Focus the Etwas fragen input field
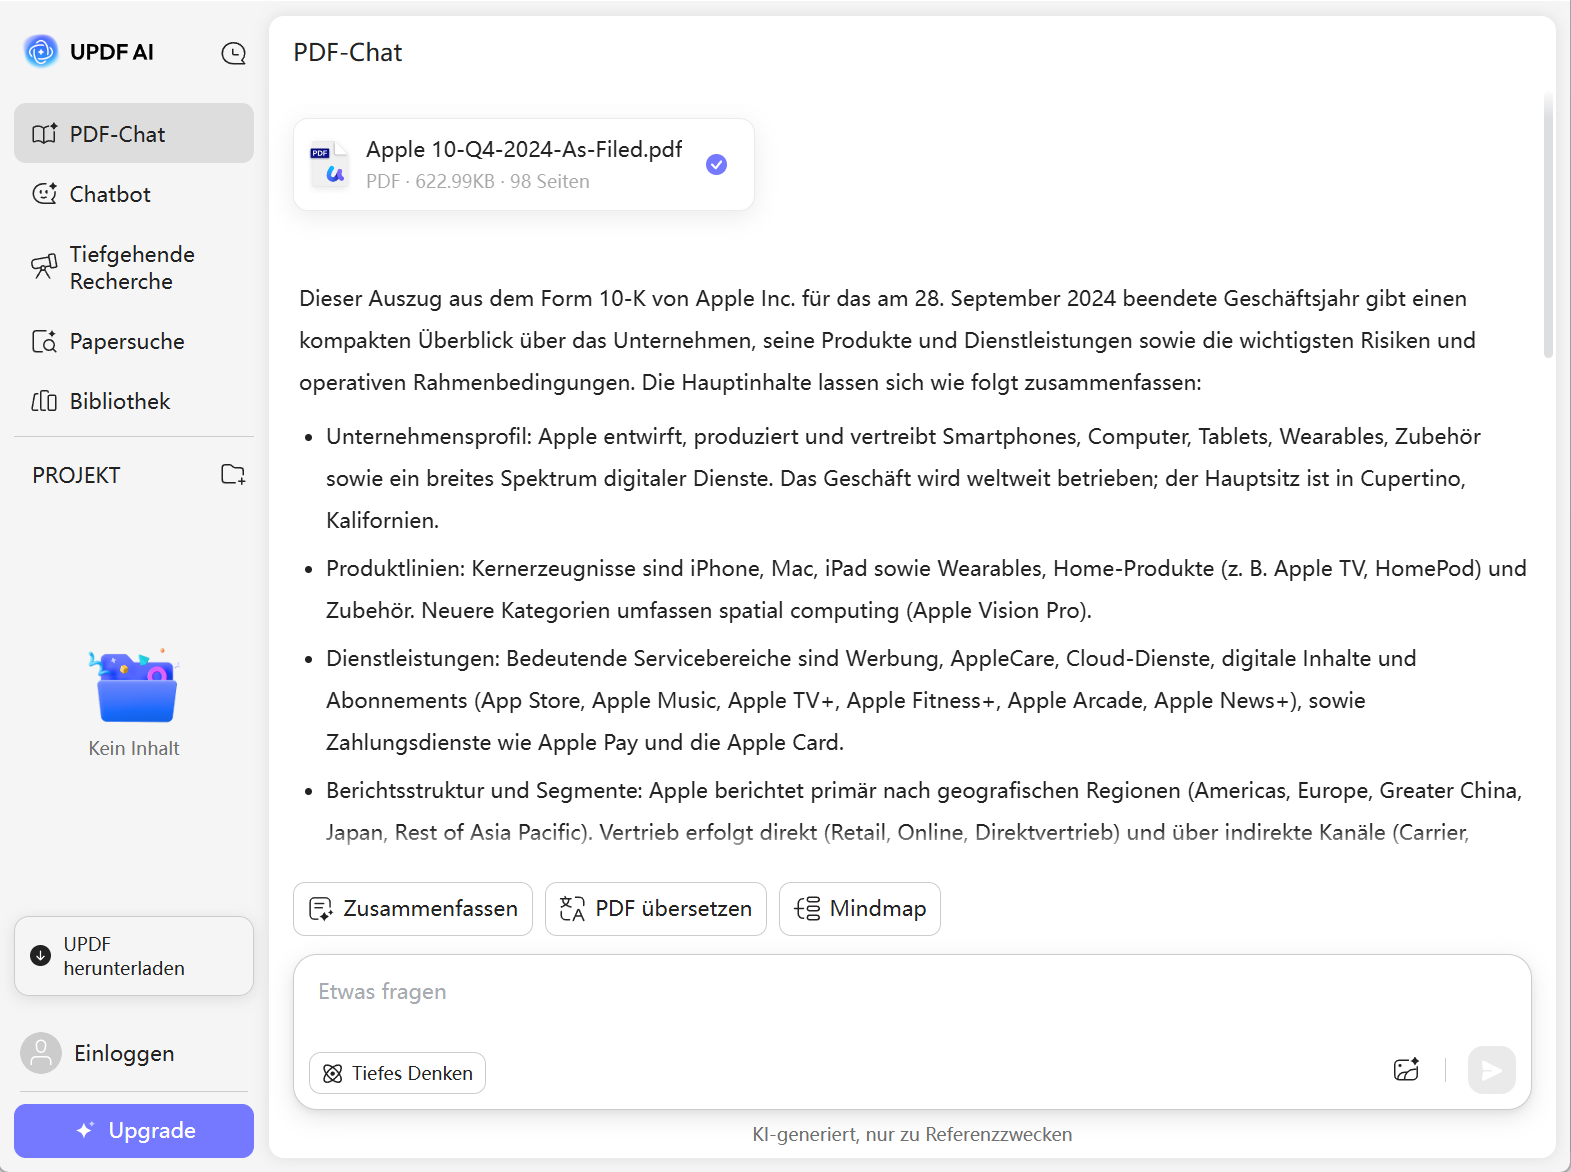1571x1172 pixels. [x=912, y=992]
